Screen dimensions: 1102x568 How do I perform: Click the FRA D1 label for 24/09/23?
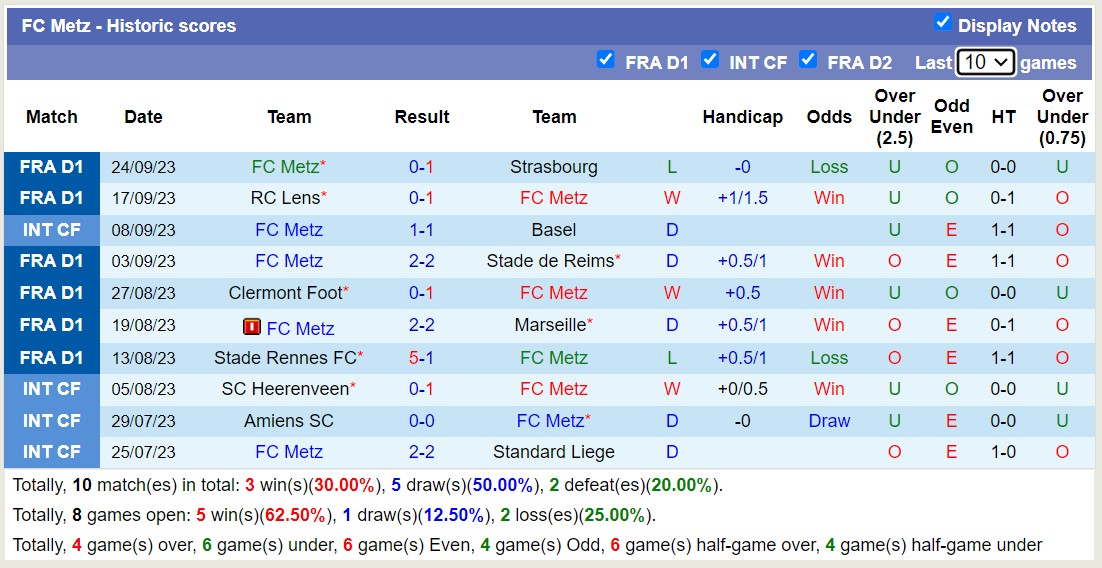point(52,167)
